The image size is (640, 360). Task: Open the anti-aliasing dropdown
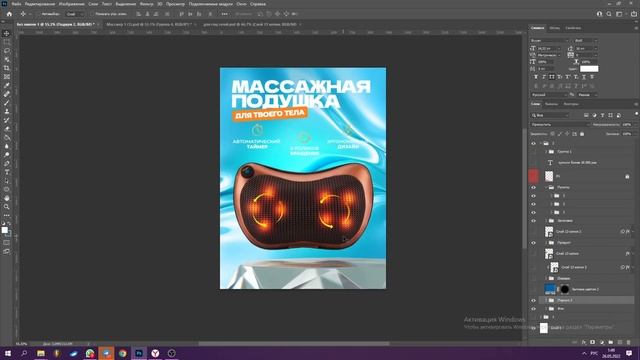[588, 95]
